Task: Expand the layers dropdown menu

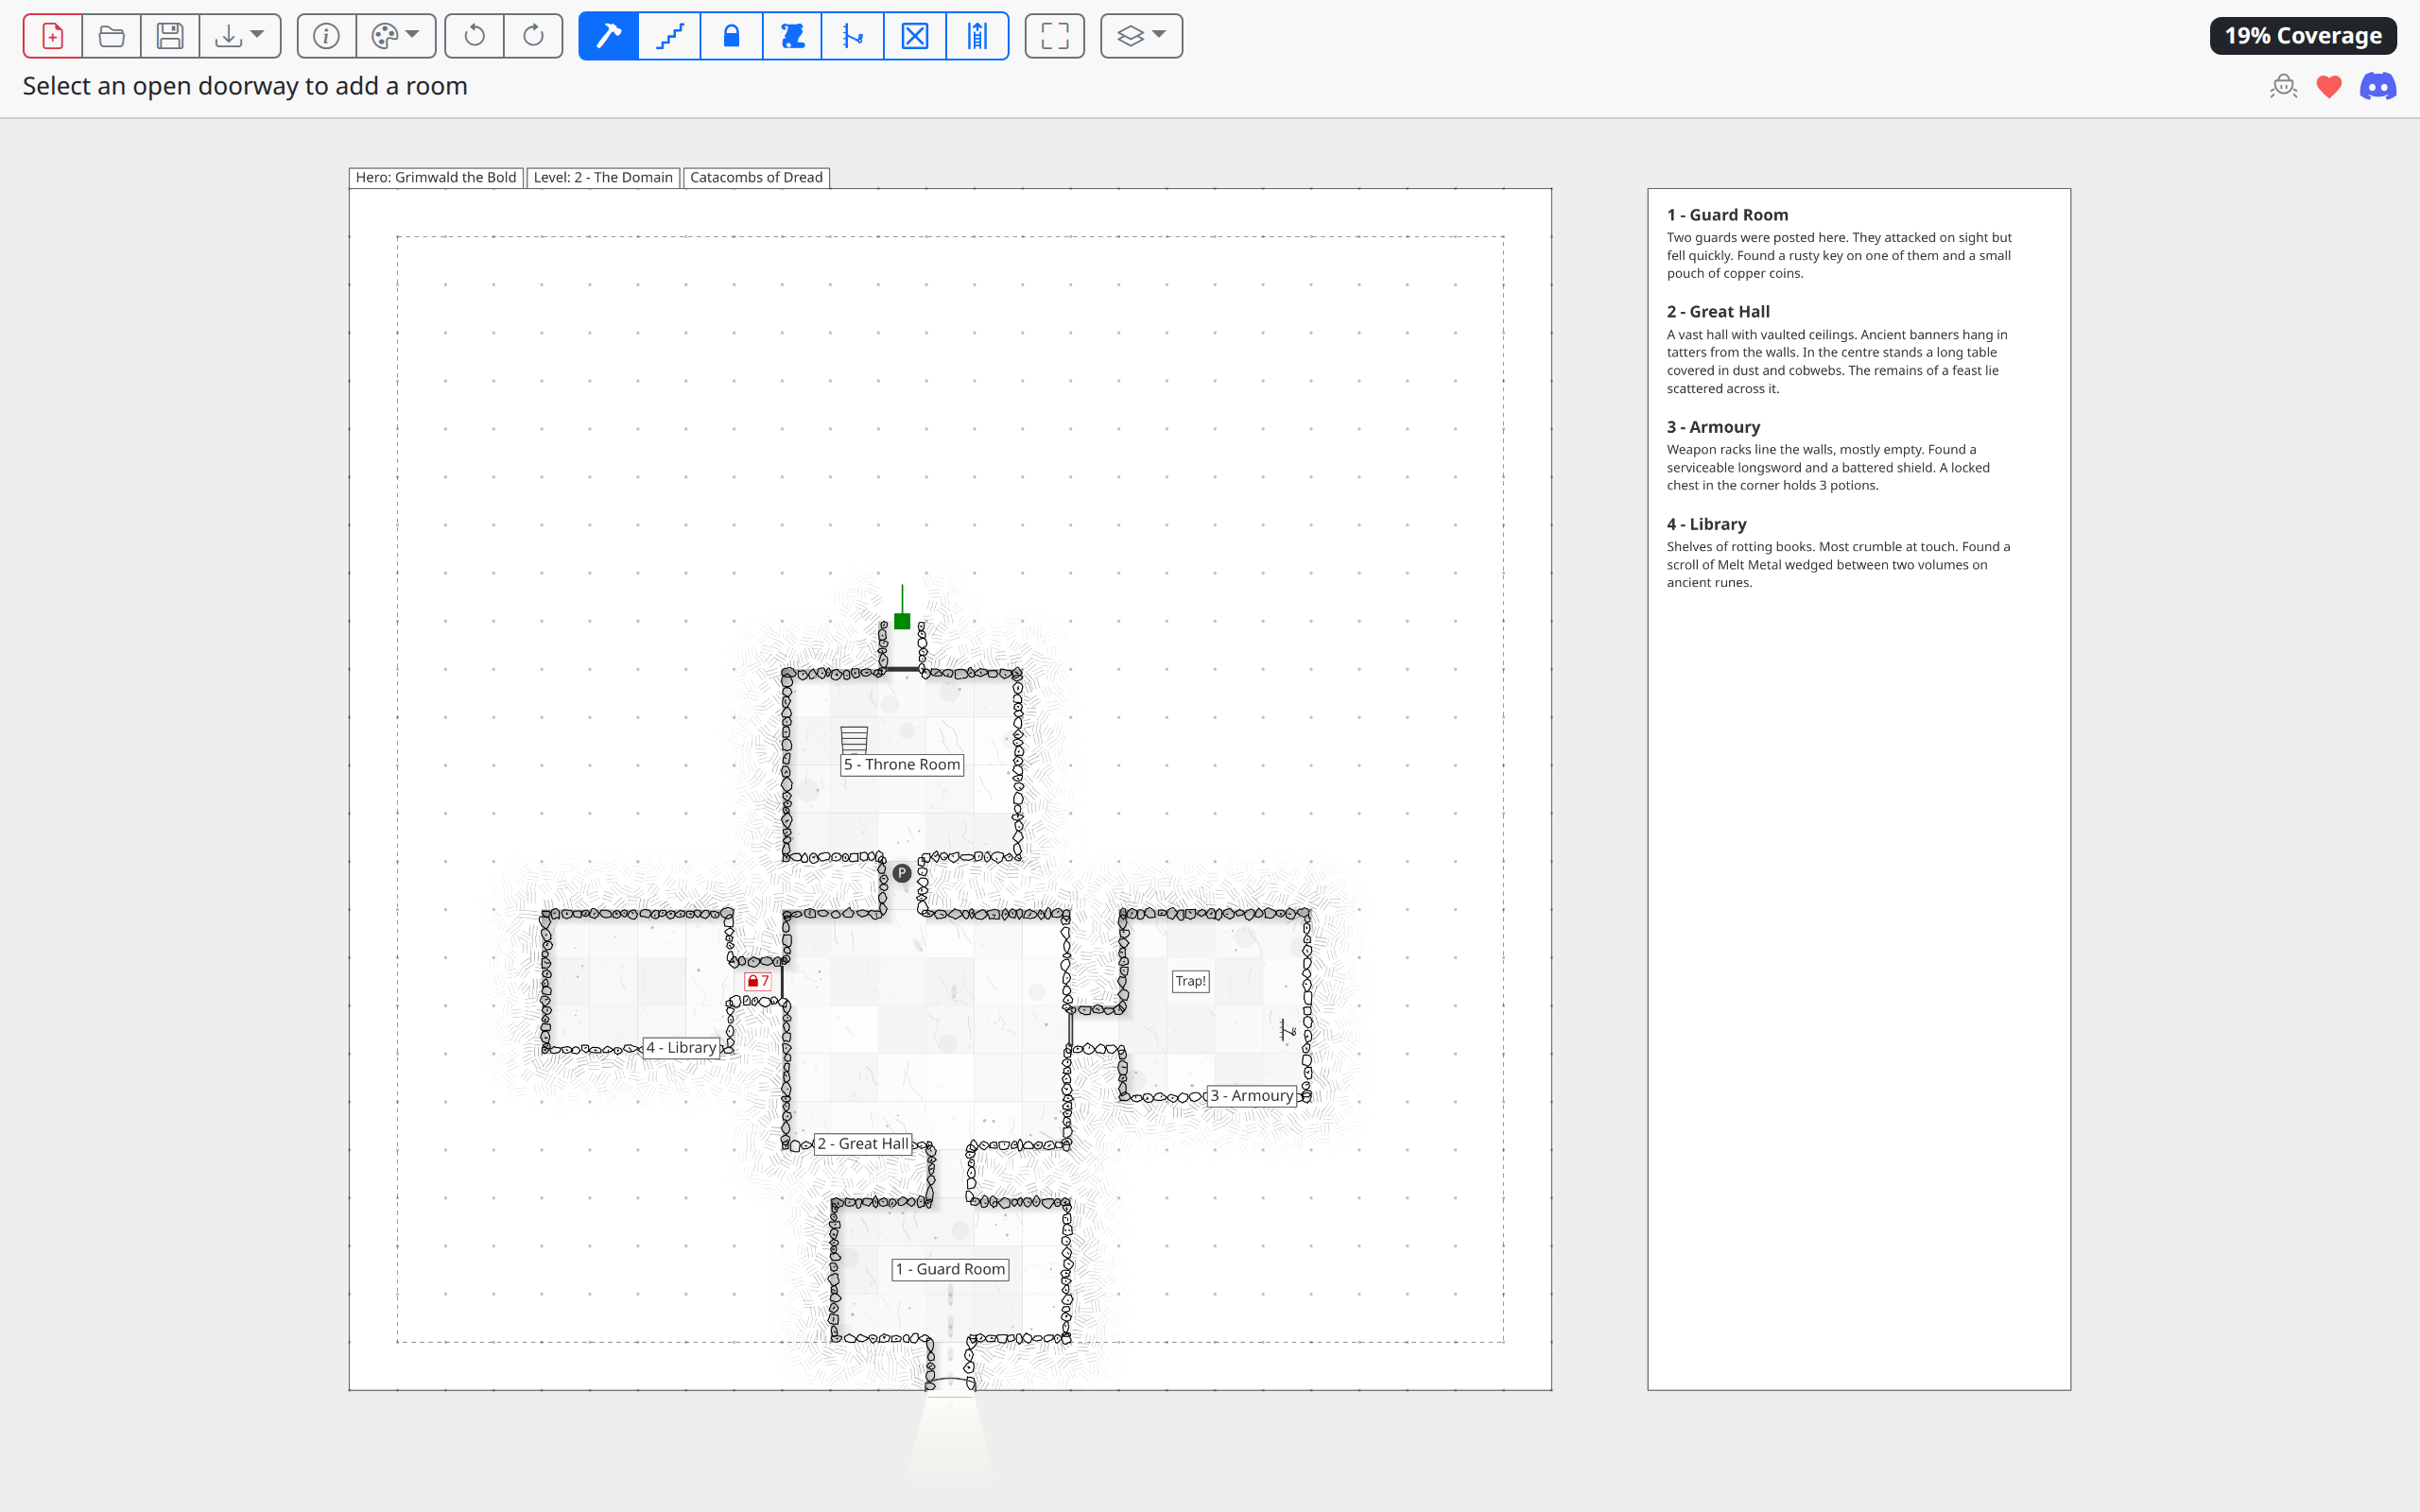Action: point(1141,36)
